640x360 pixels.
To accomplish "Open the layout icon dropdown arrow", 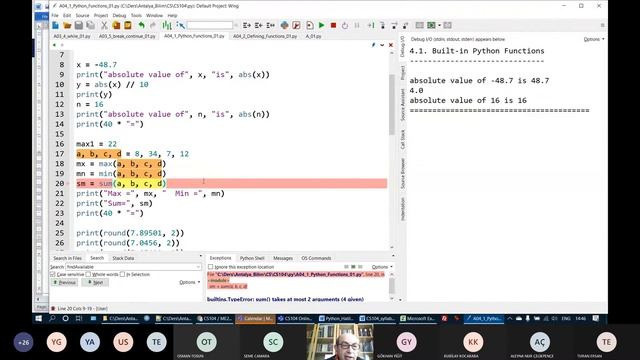I will click(x=439, y=25).
